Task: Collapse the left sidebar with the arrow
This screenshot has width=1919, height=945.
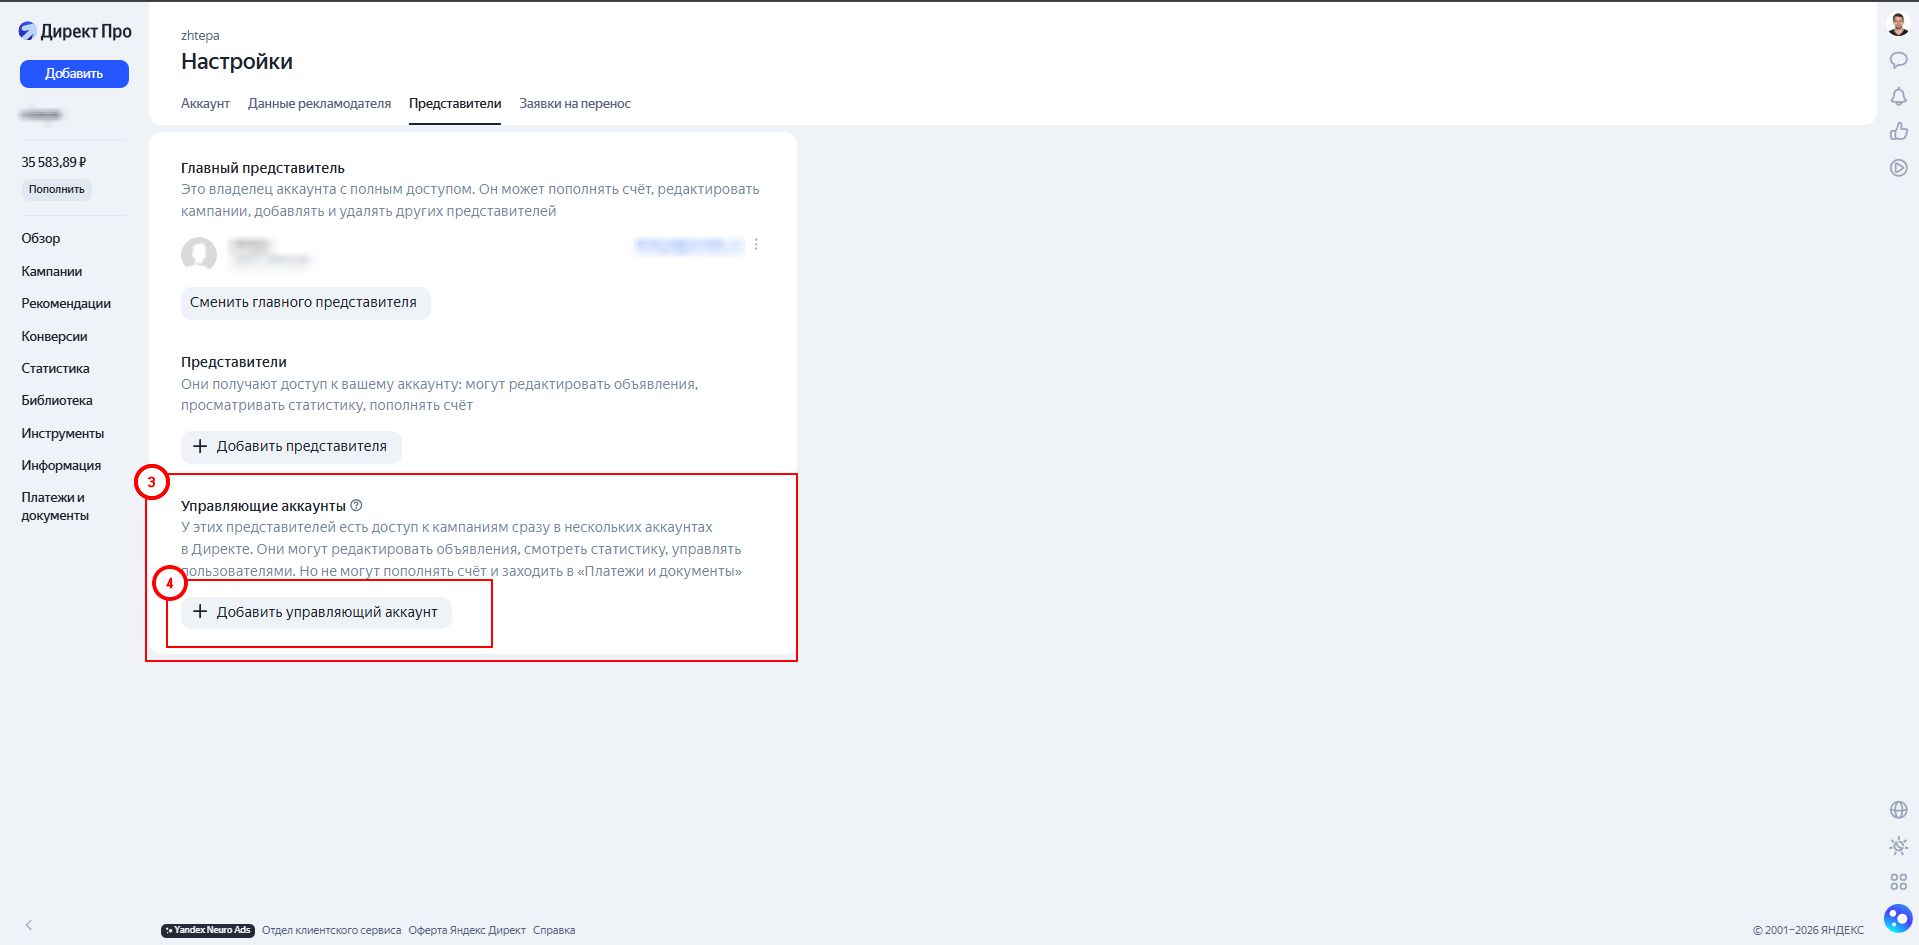Action: click(x=29, y=925)
